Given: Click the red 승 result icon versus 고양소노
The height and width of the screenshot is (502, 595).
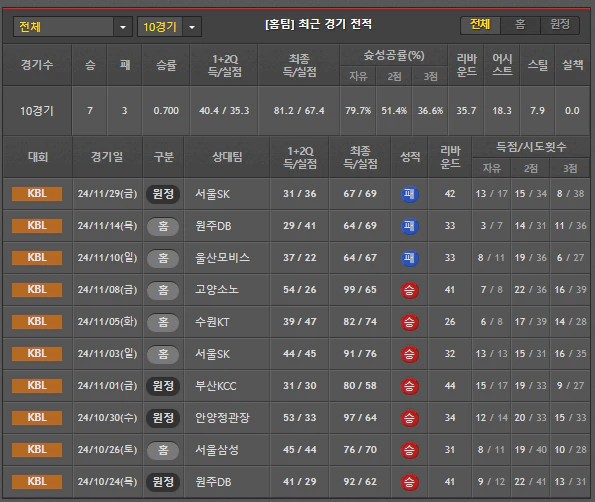Looking at the screenshot, I should [x=409, y=290].
